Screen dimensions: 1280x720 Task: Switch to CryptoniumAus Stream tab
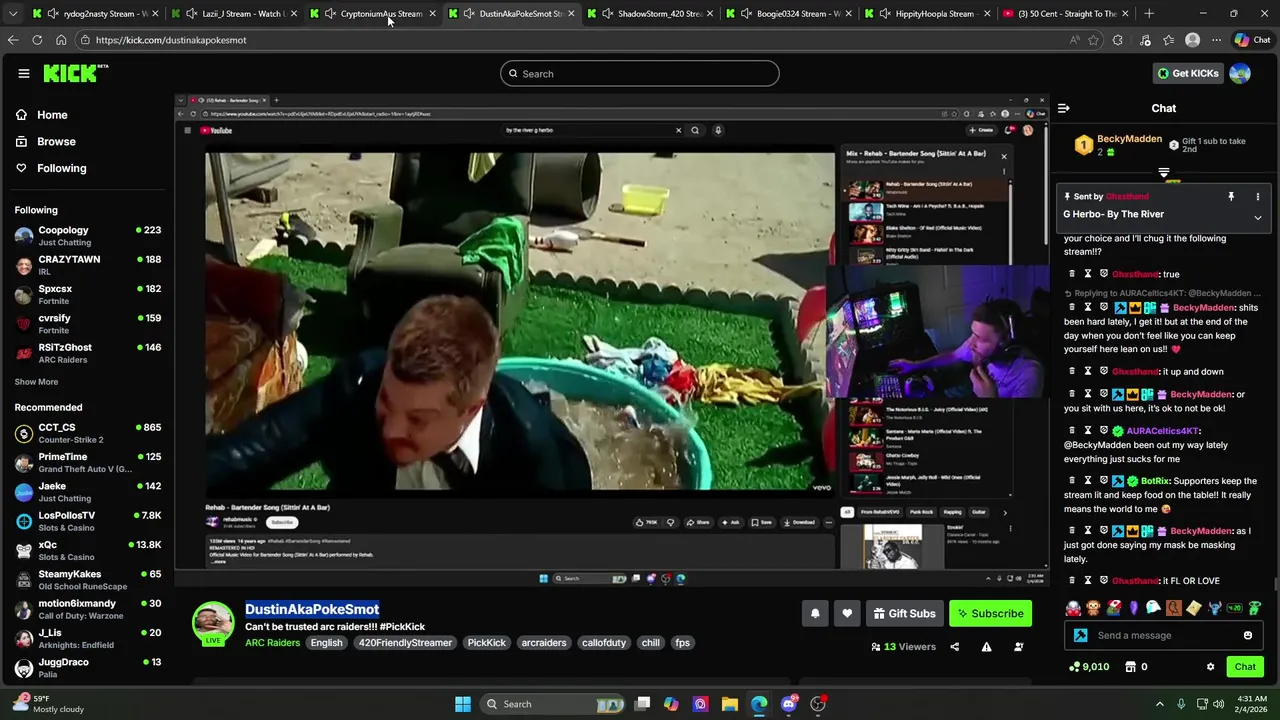374,14
